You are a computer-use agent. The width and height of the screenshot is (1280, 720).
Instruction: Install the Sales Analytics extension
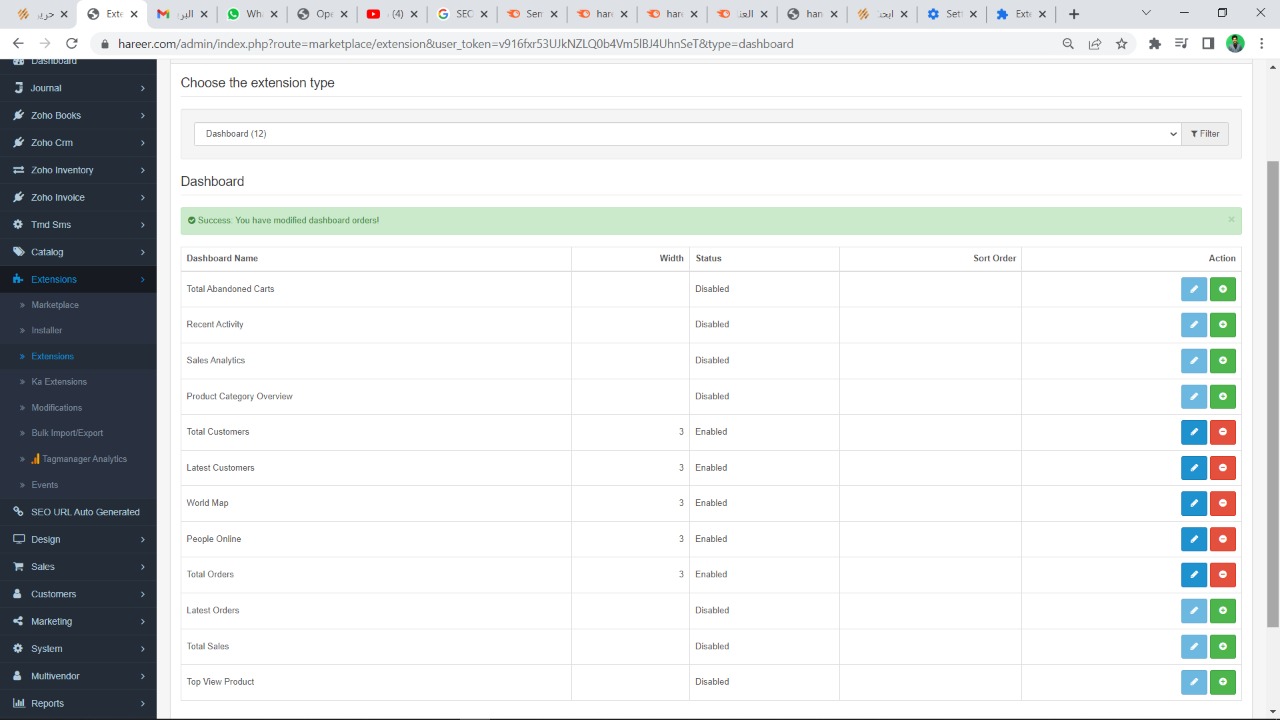coord(1223,361)
